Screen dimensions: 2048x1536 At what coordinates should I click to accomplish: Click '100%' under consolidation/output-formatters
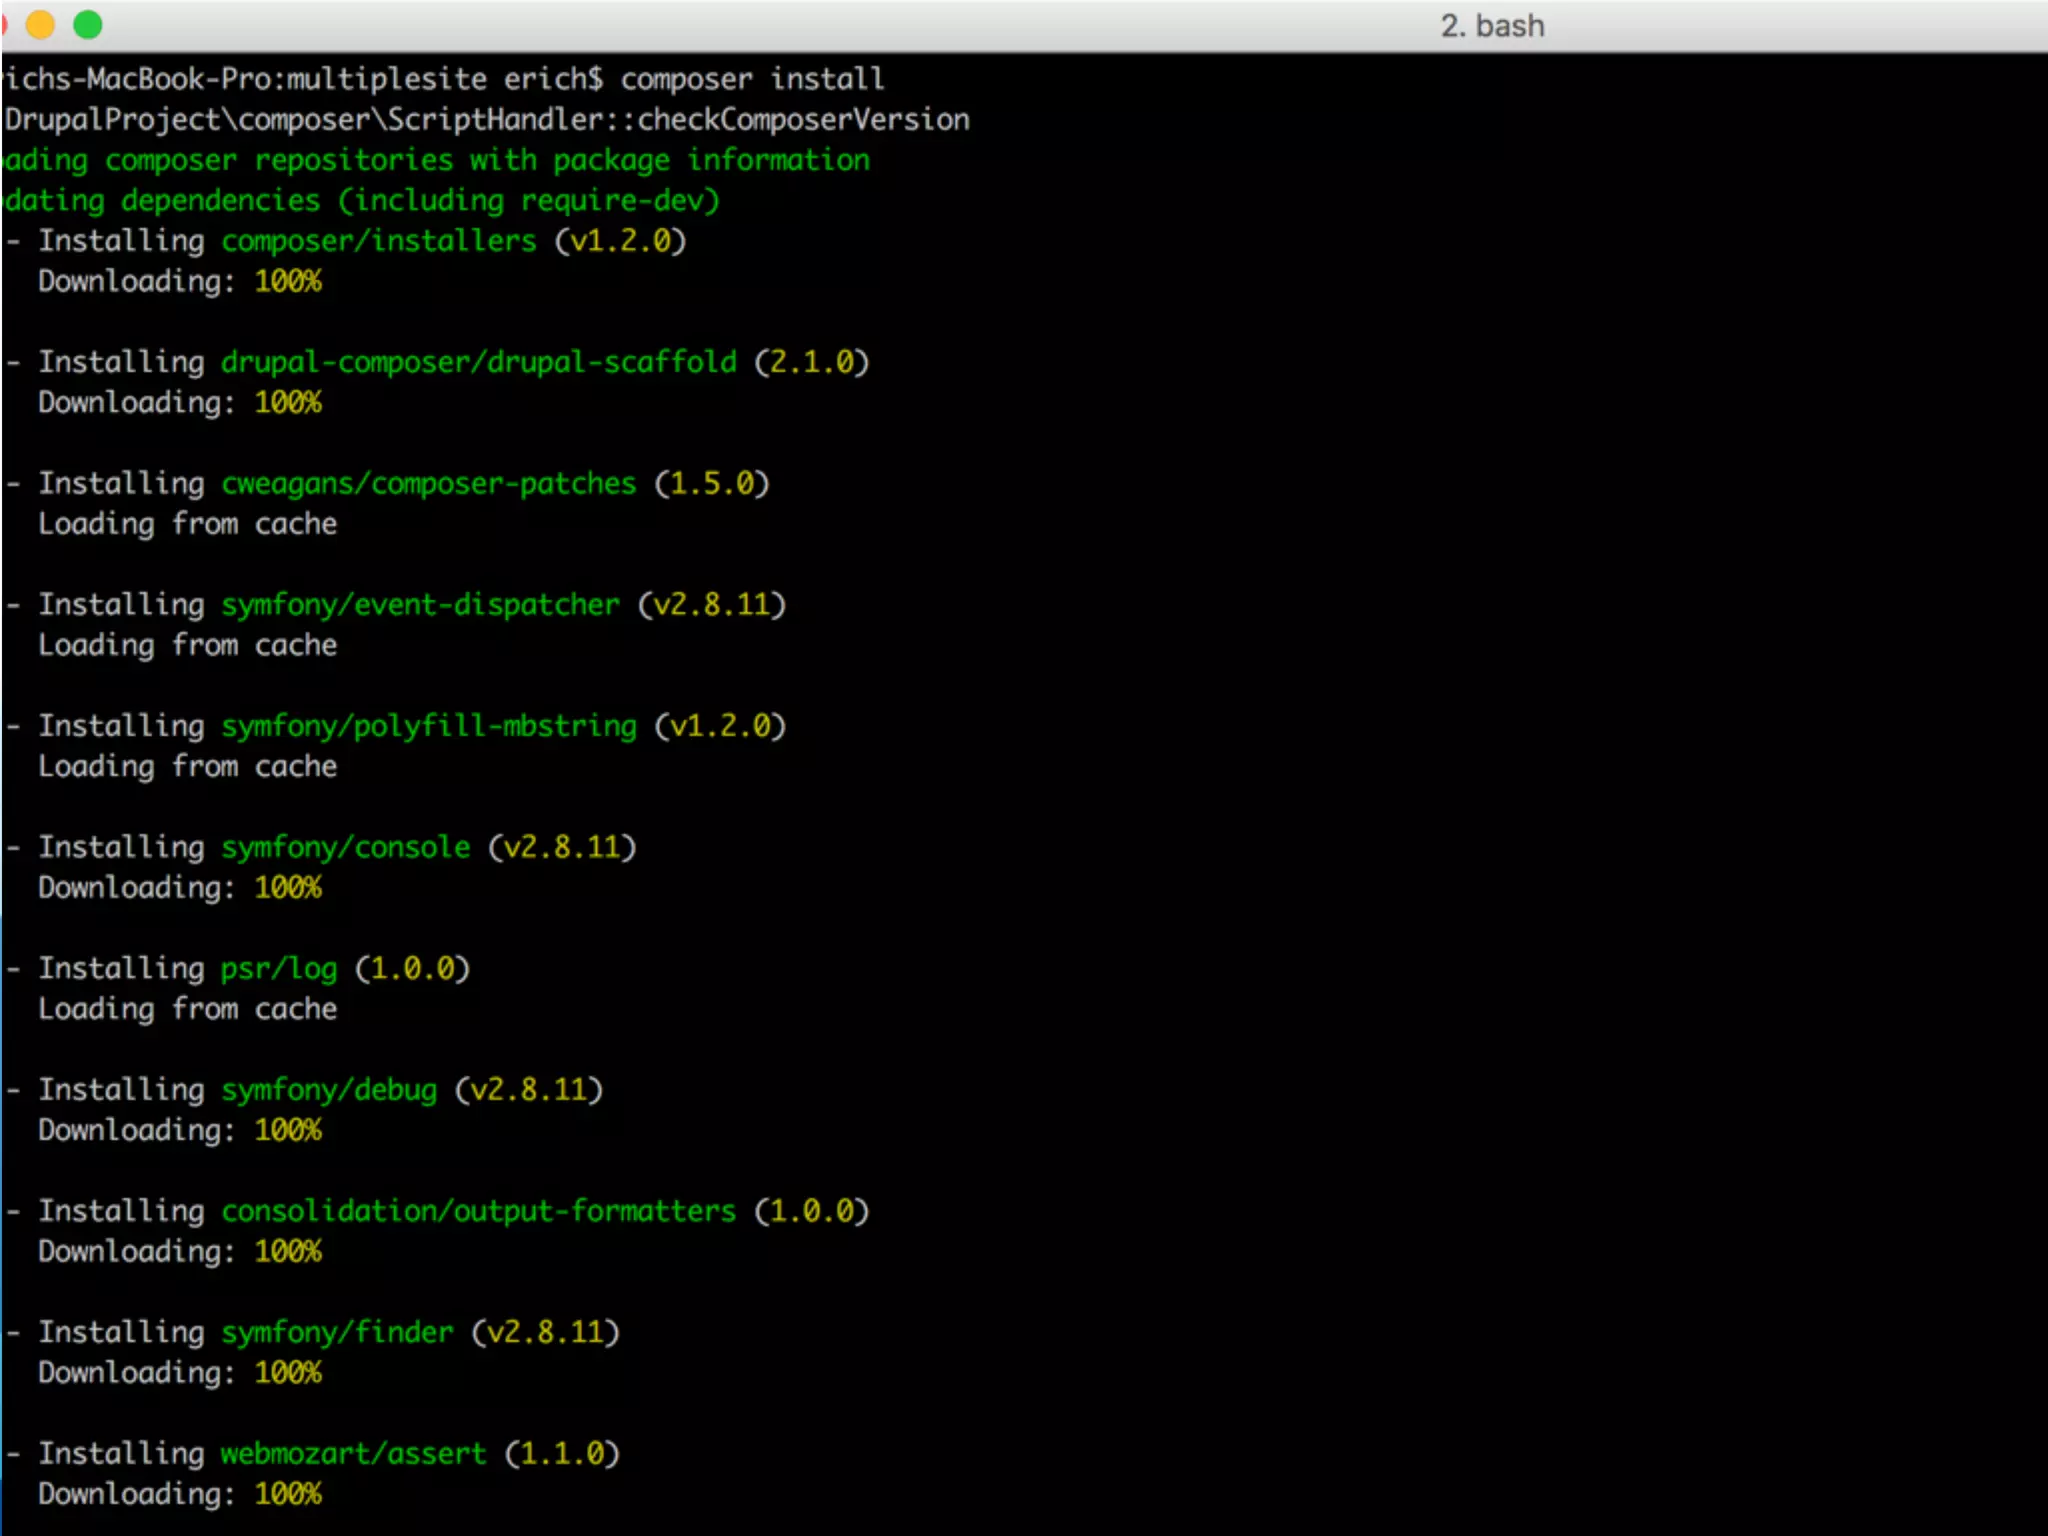point(288,1252)
